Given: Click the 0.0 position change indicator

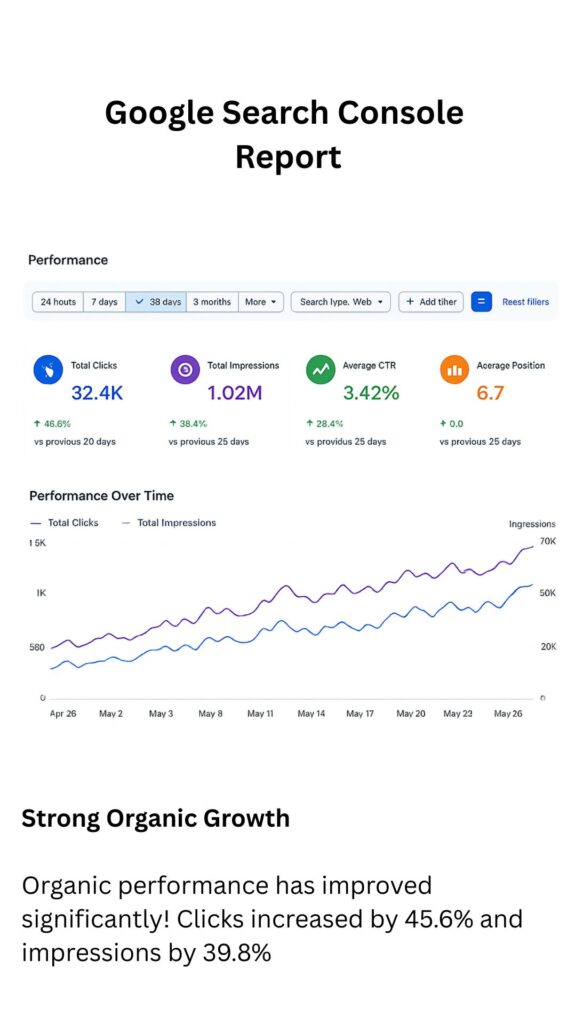Looking at the screenshot, I should tap(451, 424).
